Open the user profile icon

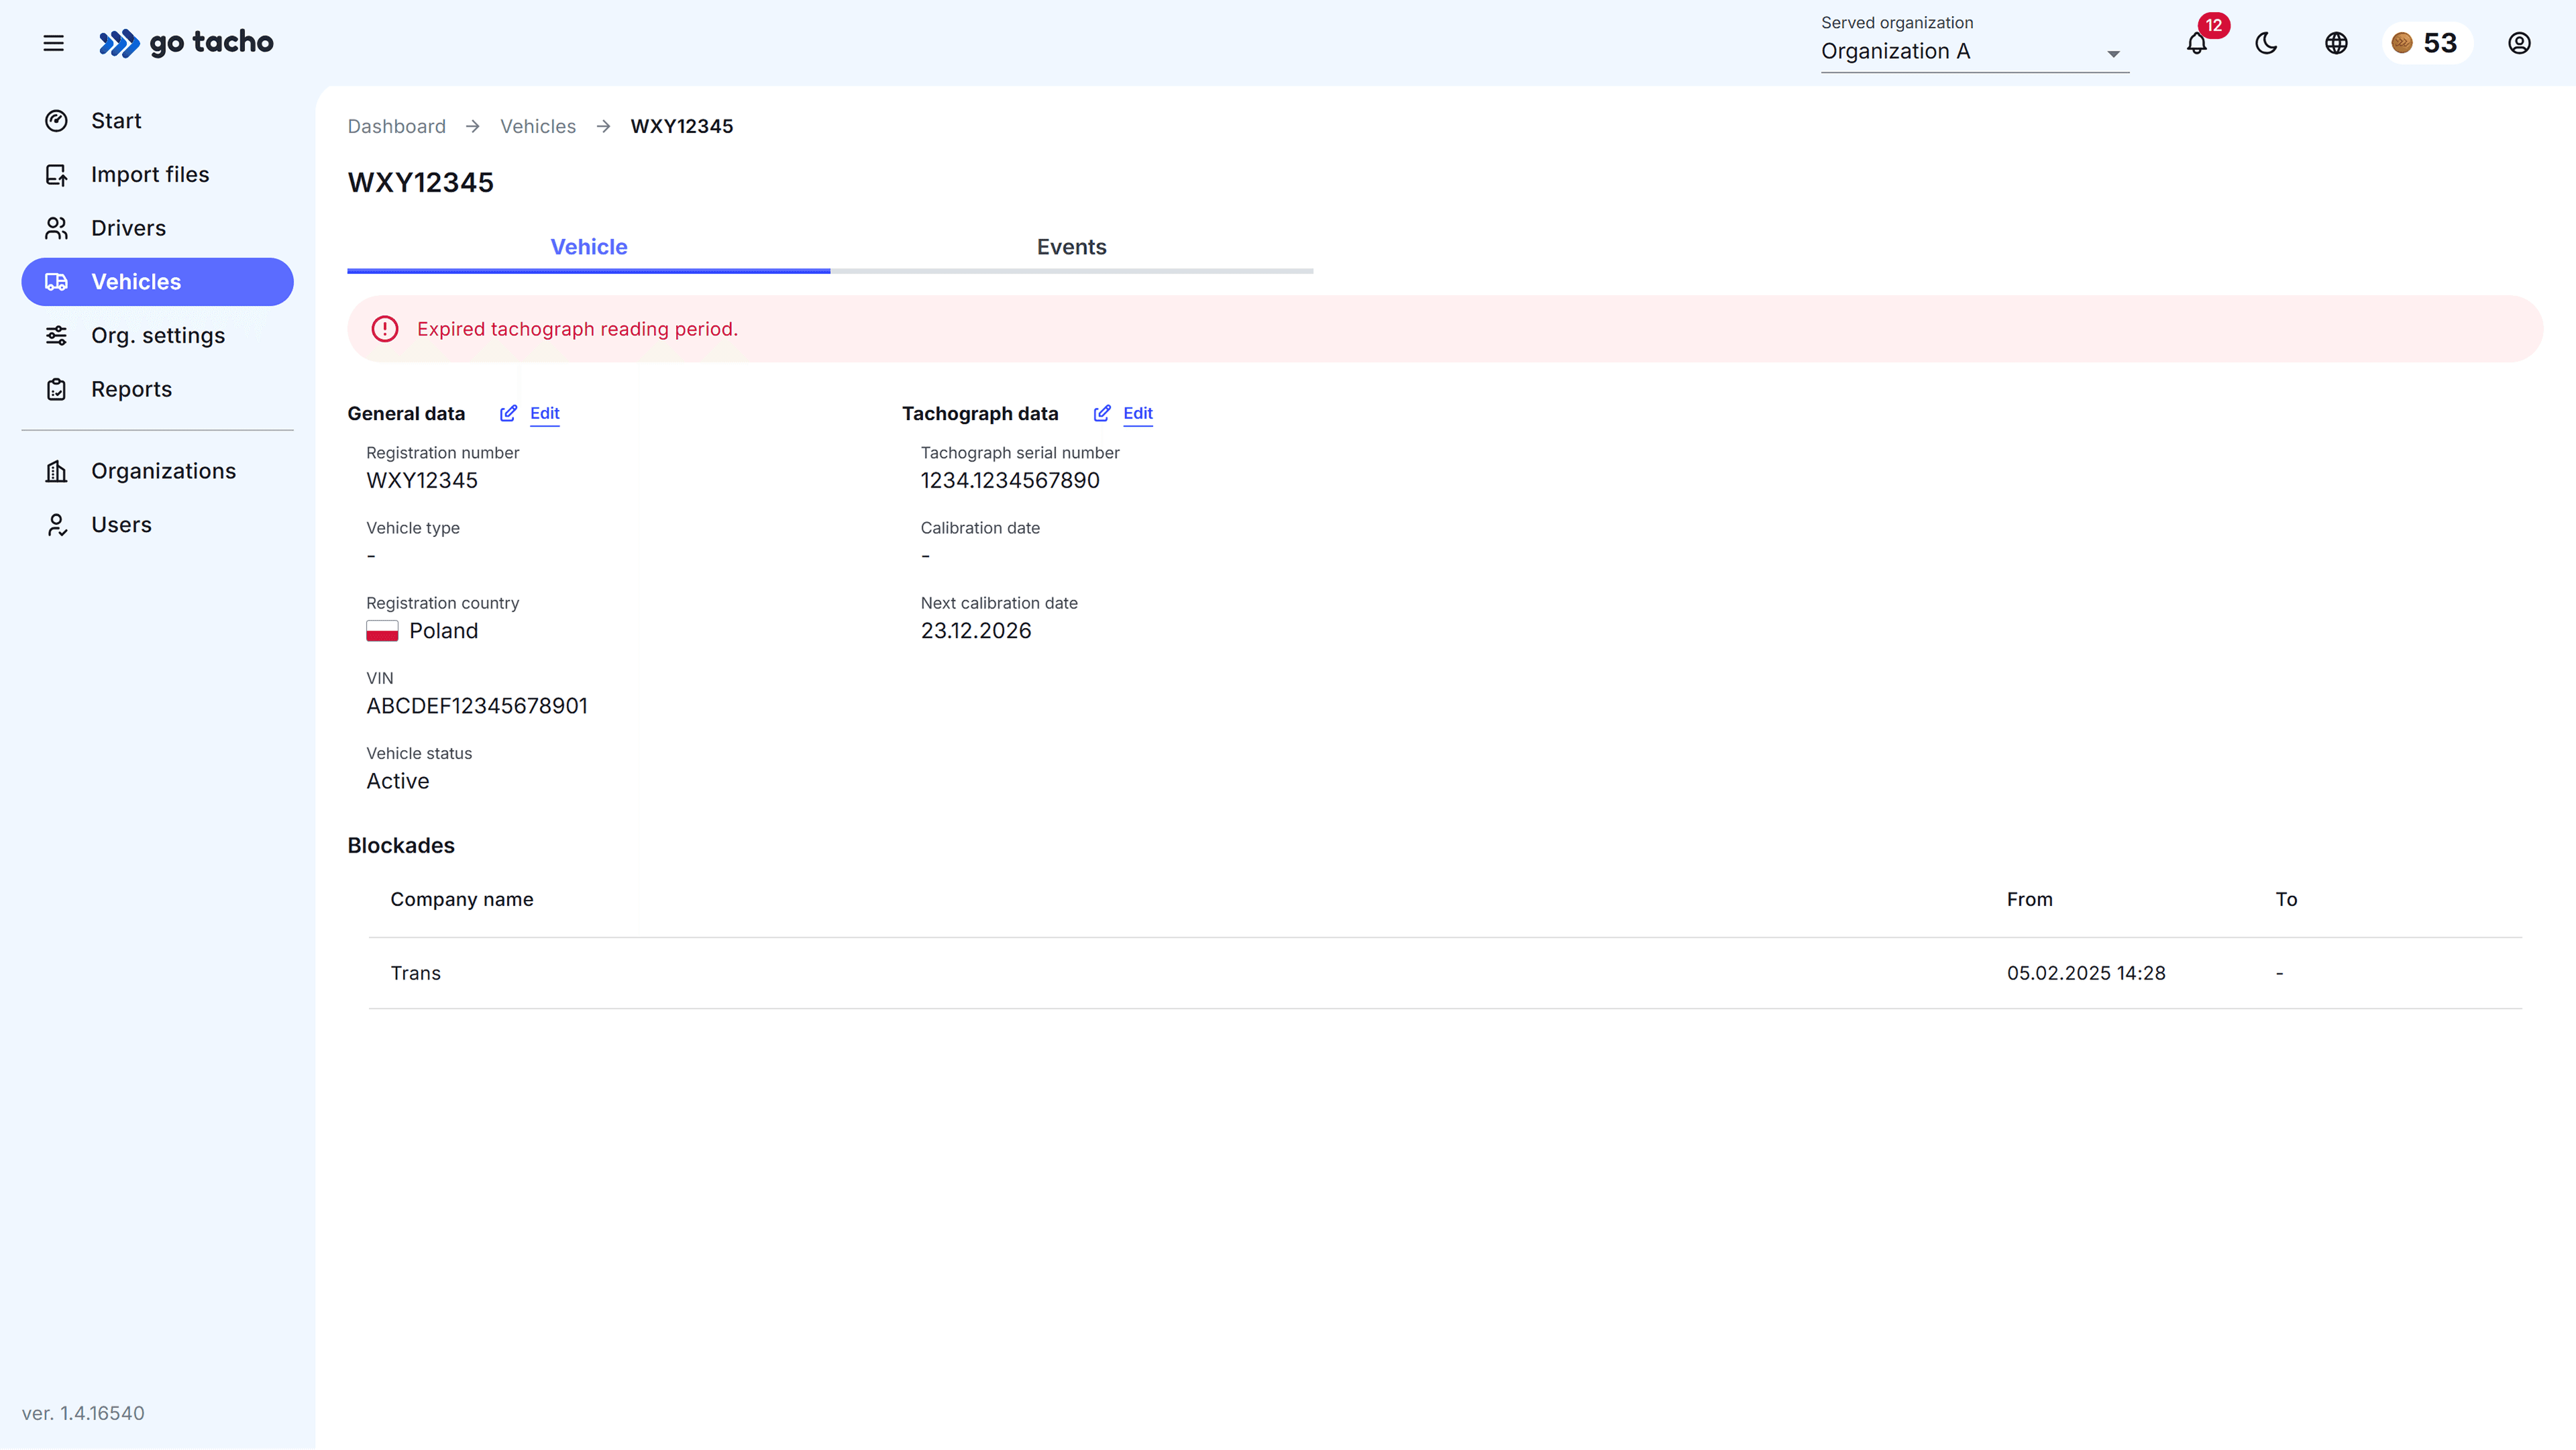2519,43
